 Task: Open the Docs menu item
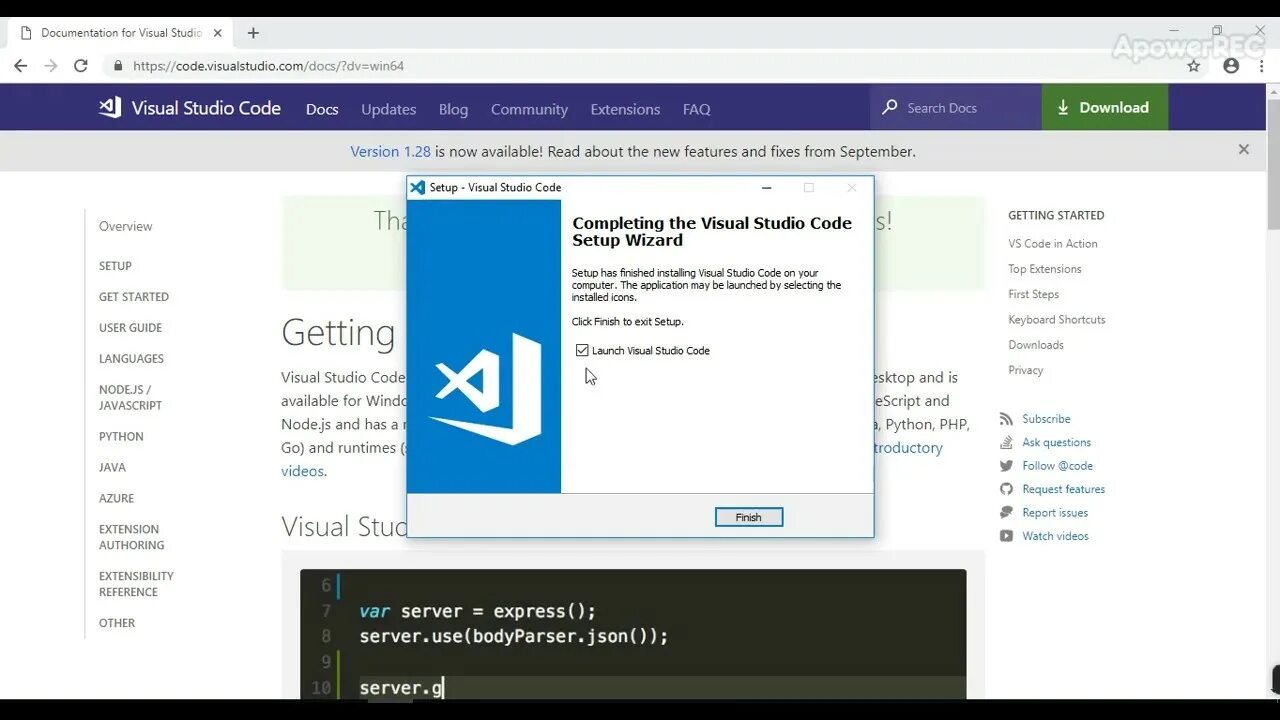pyautogui.click(x=322, y=109)
